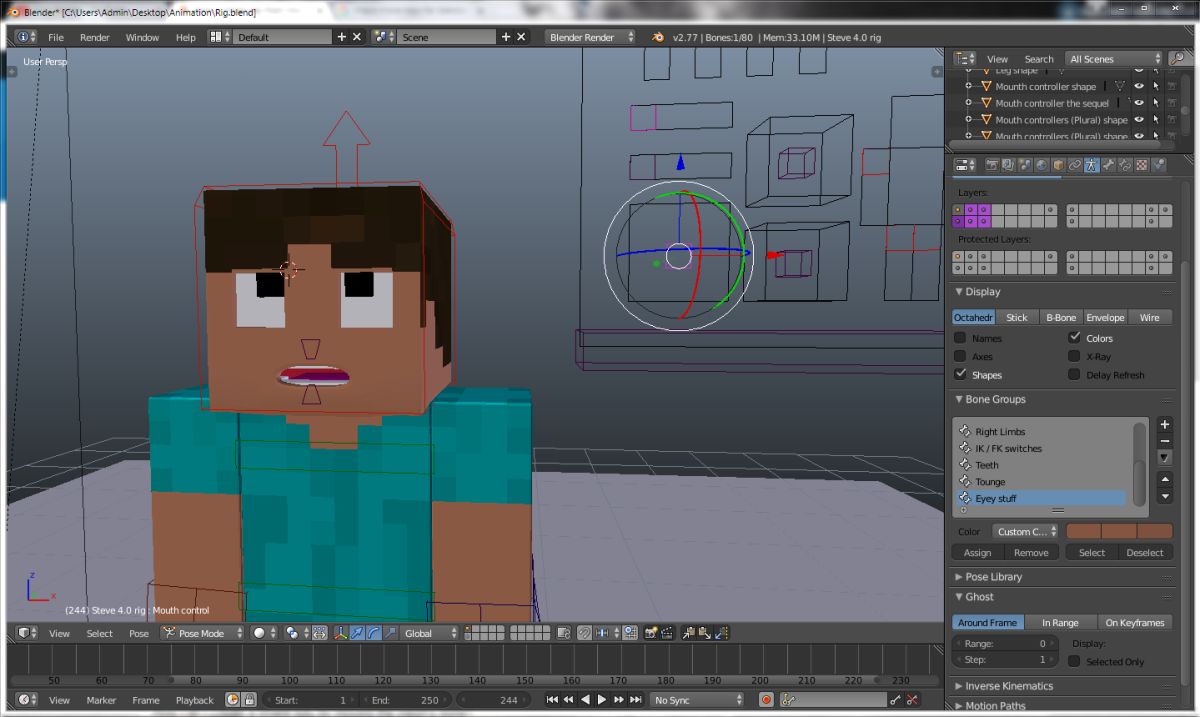Jump to the start frame
The width and height of the screenshot is (1200, 717).
(553, 700)
